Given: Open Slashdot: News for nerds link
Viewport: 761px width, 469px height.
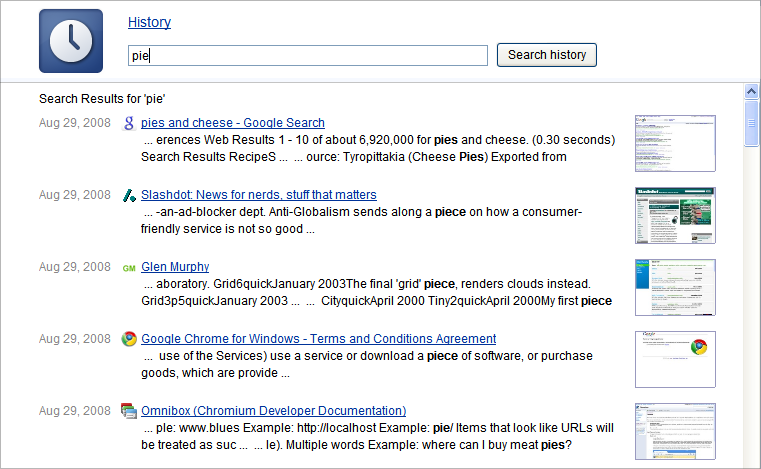Looking at the screenshot, I should pos(259,195).
